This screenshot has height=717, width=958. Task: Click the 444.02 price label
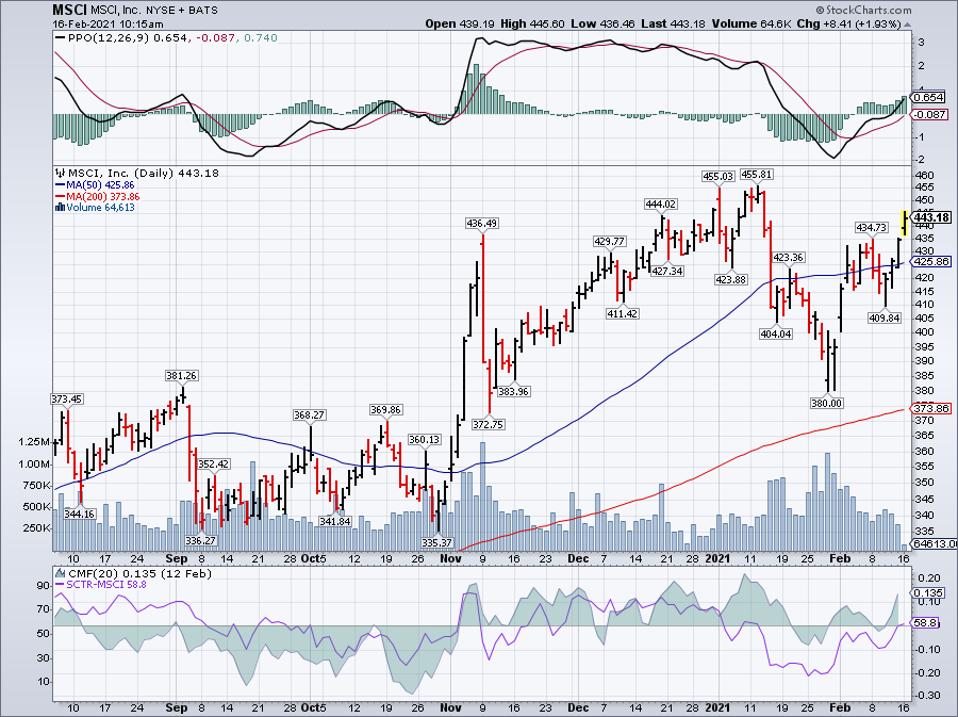click(x=660, y=204)
